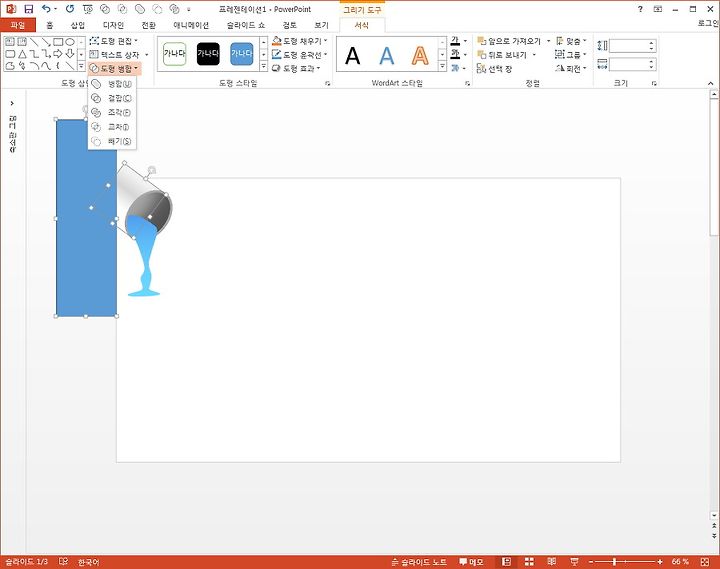Save the presentation from quick access toolbar

point(28,9)
